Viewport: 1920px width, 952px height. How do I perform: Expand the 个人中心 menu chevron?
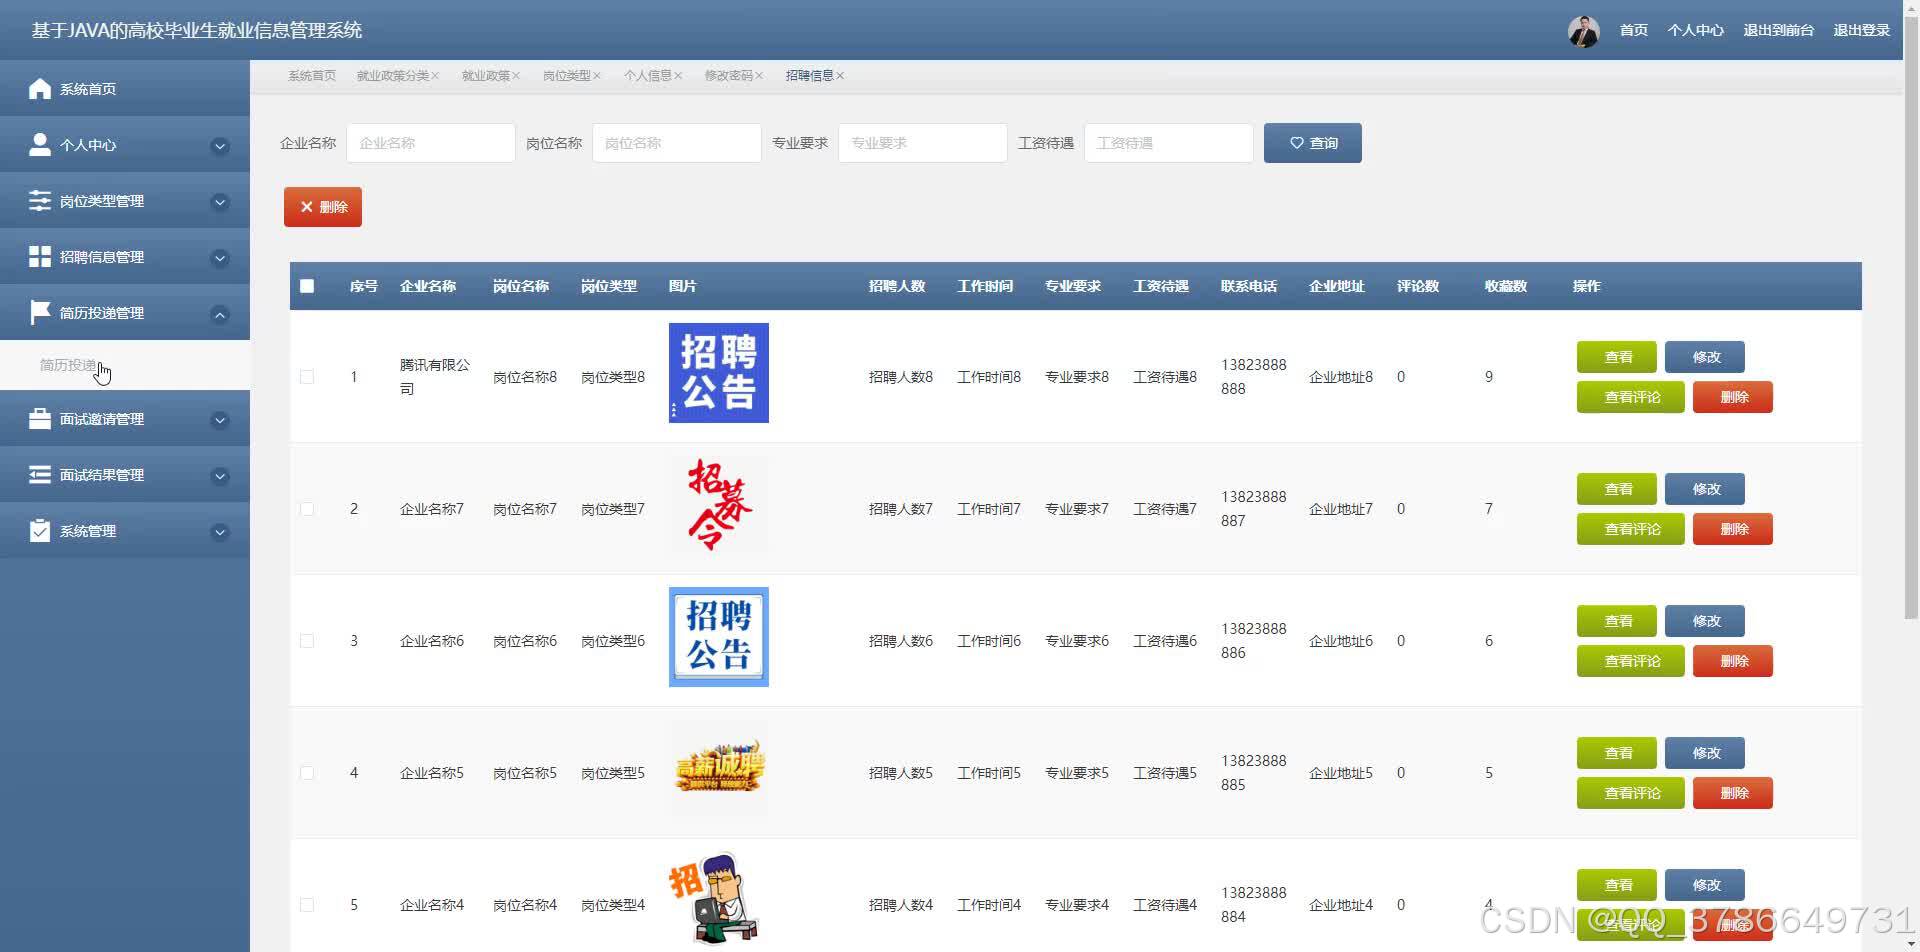pos(220,147)
